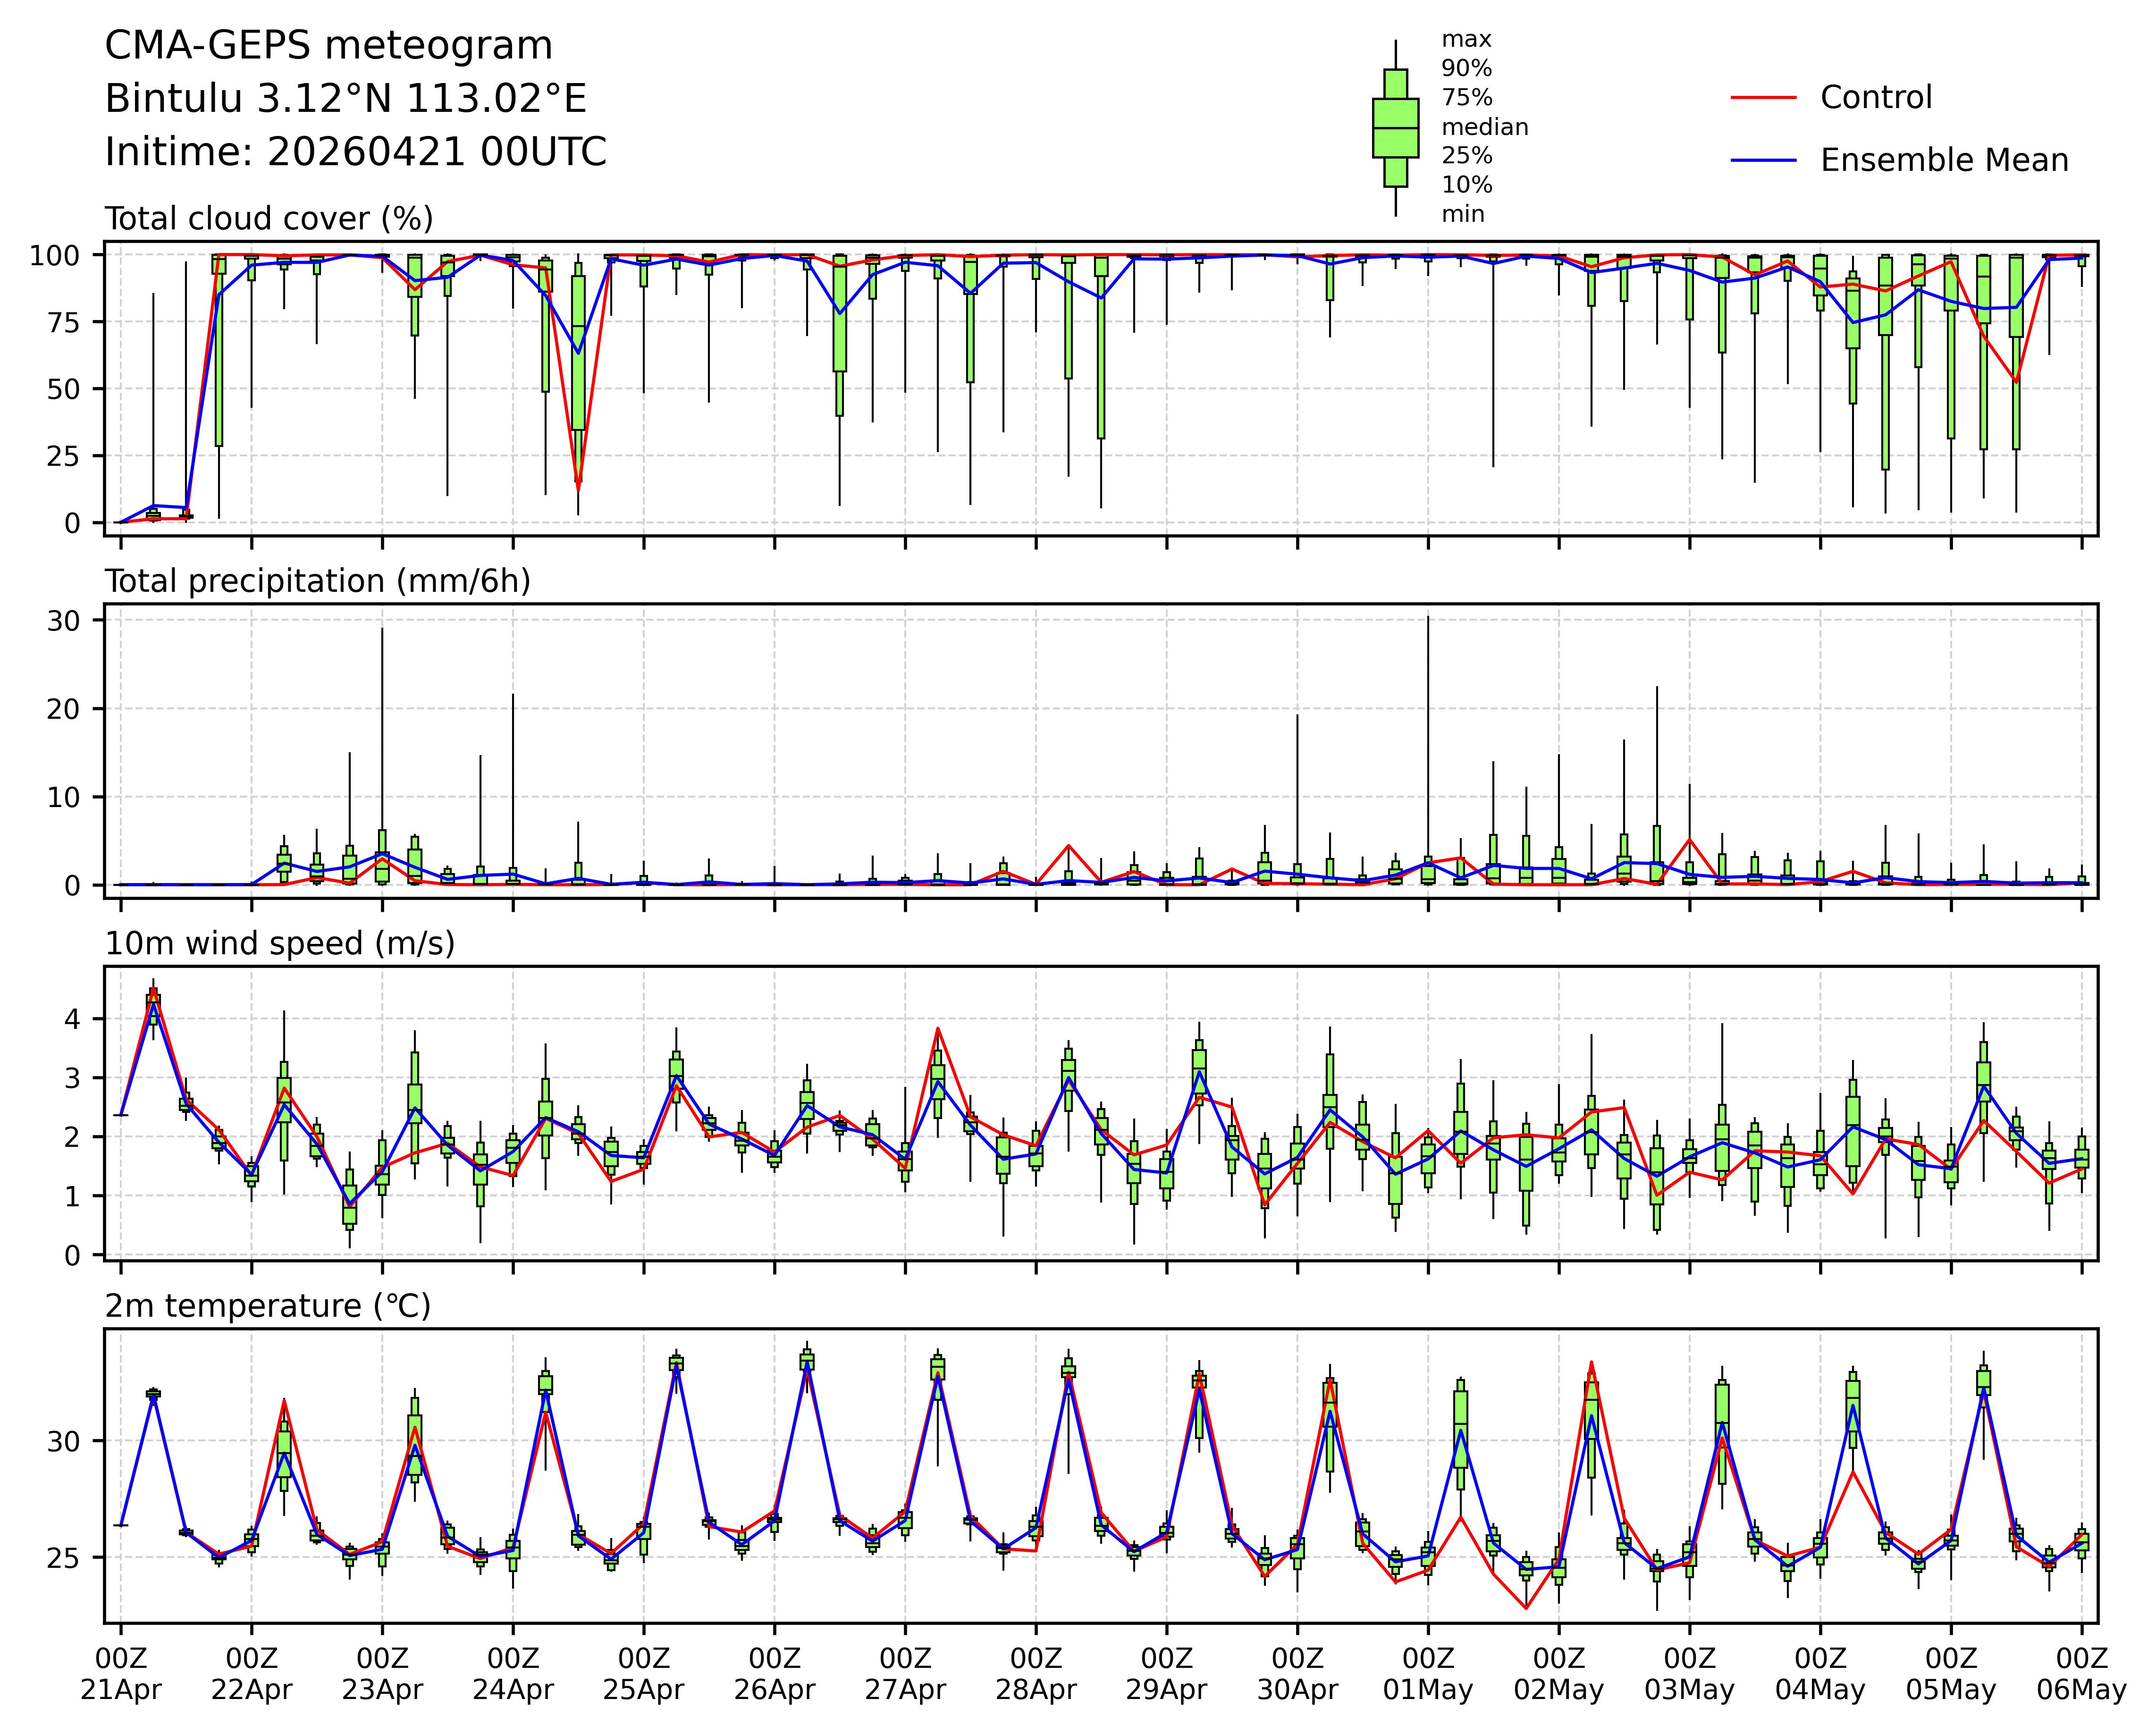Click the '00Z 21Apr' x-axis label
2156x1733 pixels.
click(121, 1675)
